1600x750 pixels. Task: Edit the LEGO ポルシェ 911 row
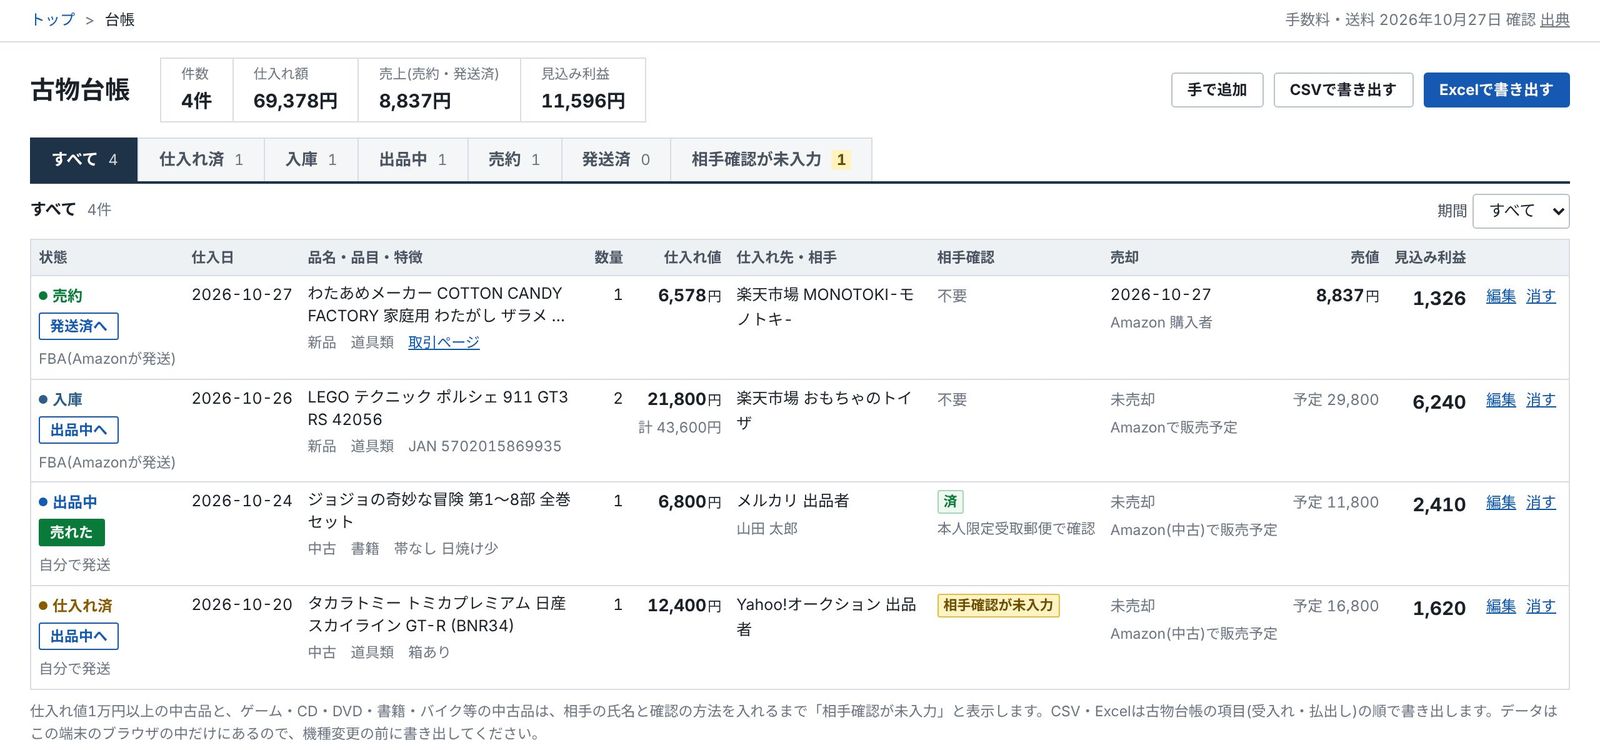1501,400
